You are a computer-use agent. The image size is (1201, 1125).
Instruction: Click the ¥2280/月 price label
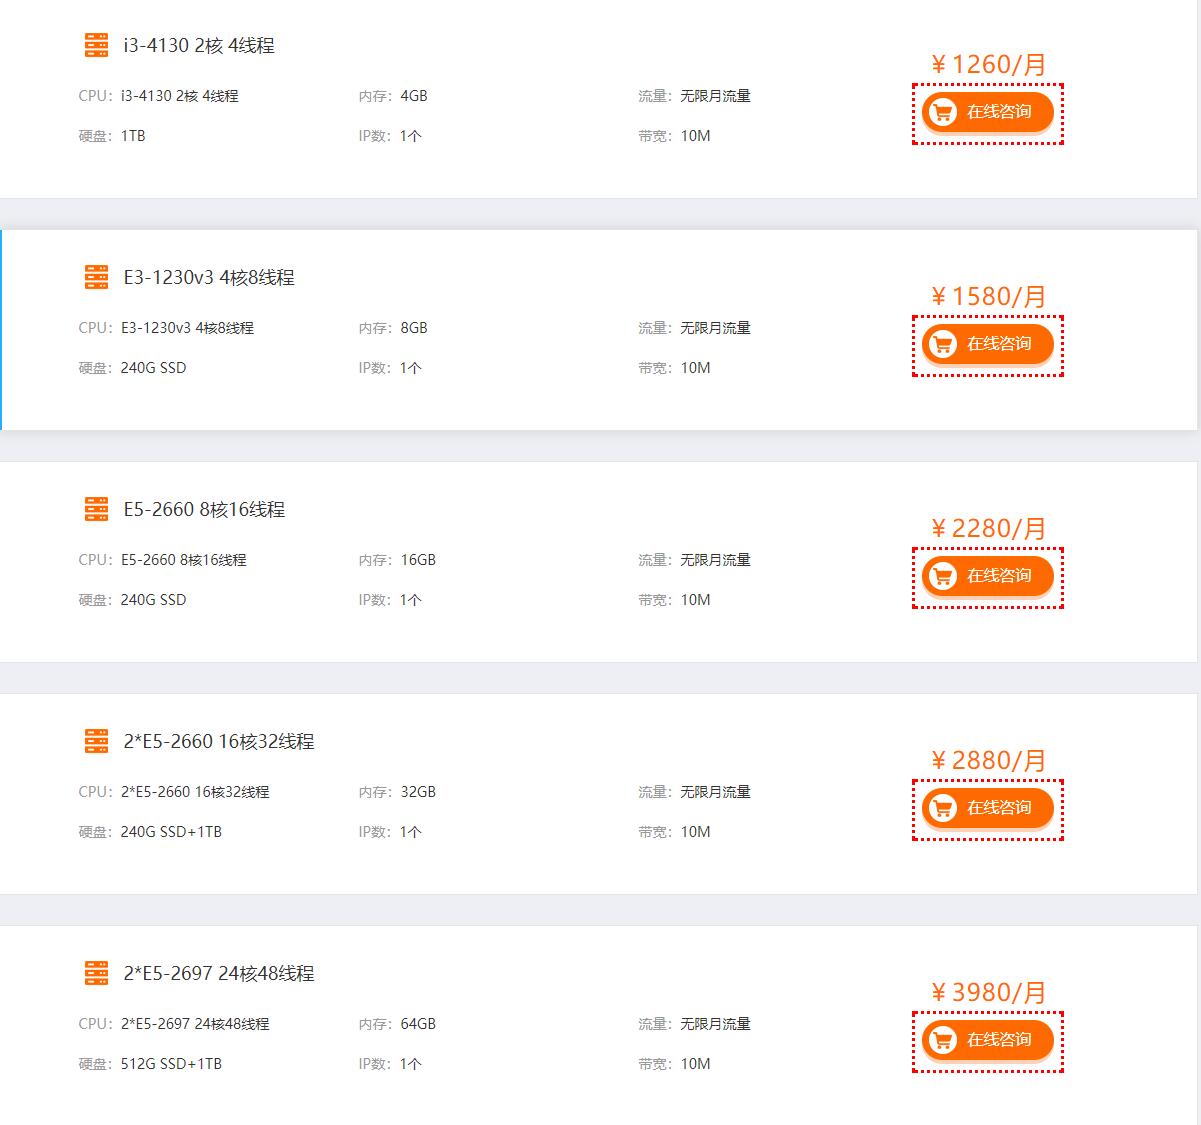[x=988, y=529]
